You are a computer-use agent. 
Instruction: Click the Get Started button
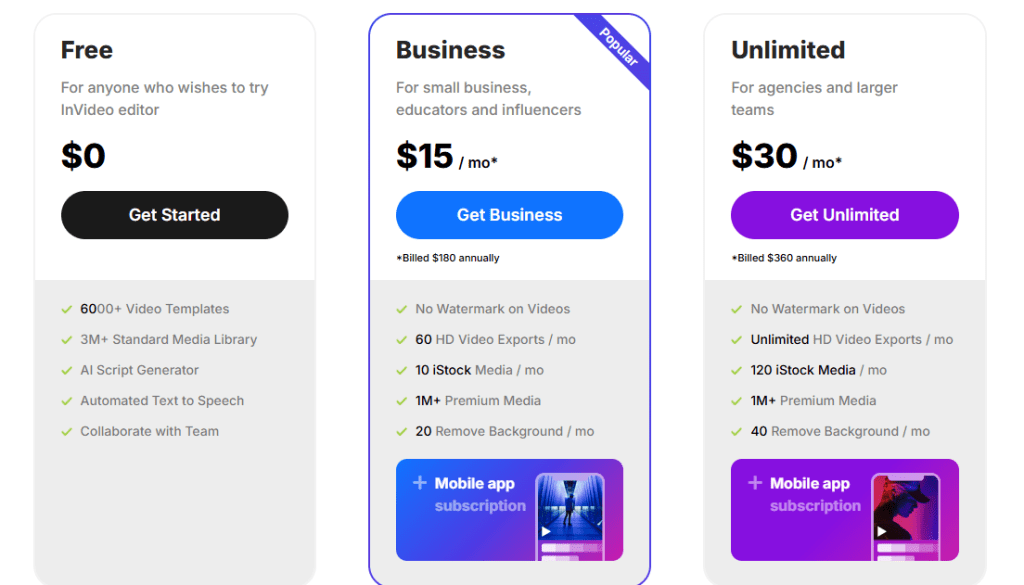(174, 215)
